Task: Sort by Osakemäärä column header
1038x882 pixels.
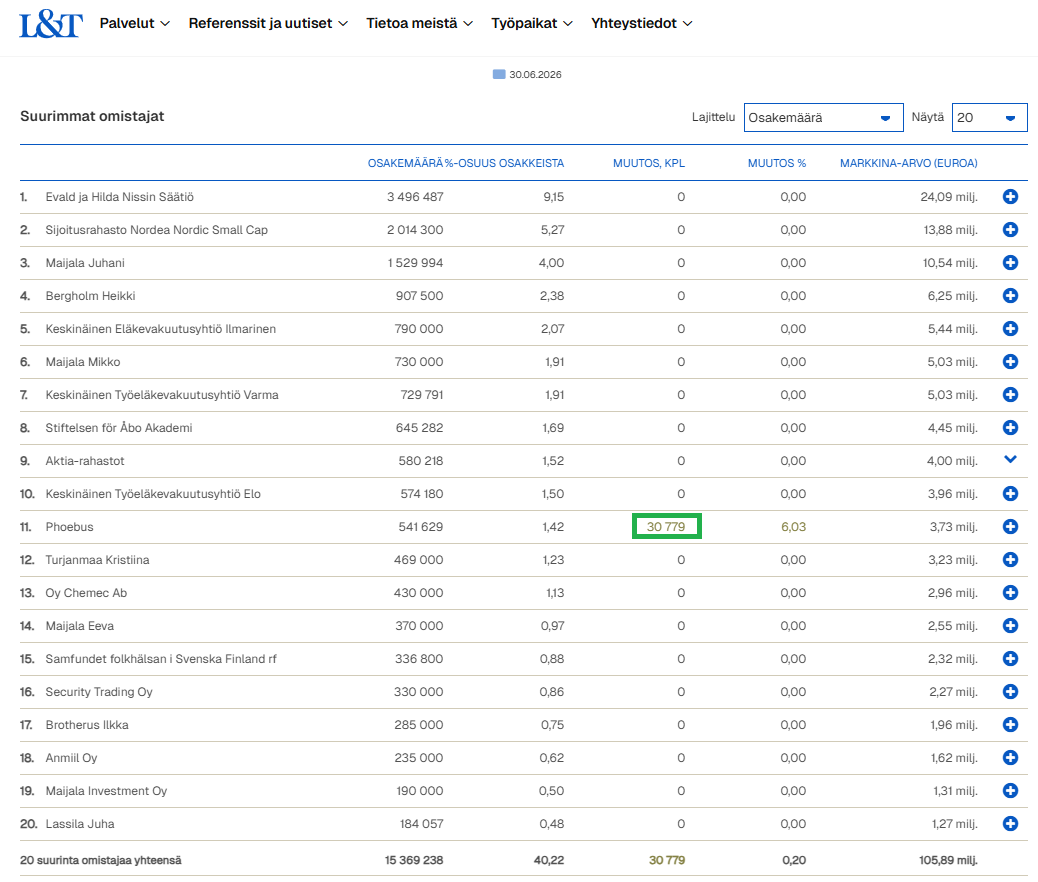Action: [405, 163]
